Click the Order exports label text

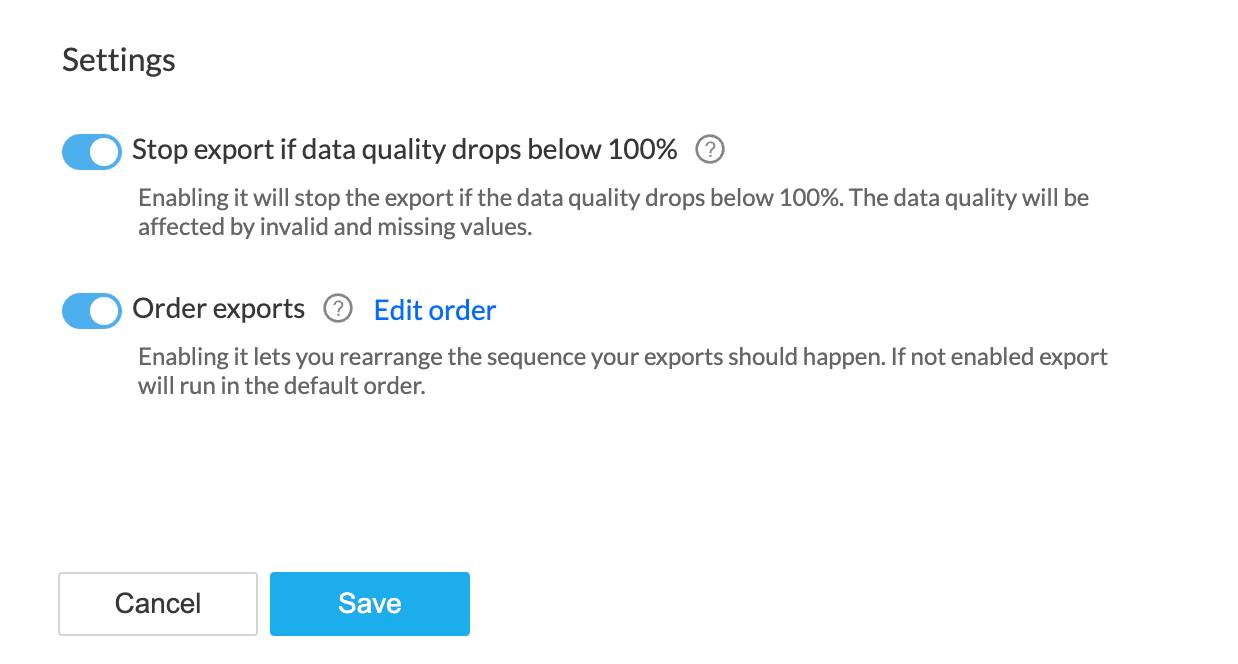point(219,309)
